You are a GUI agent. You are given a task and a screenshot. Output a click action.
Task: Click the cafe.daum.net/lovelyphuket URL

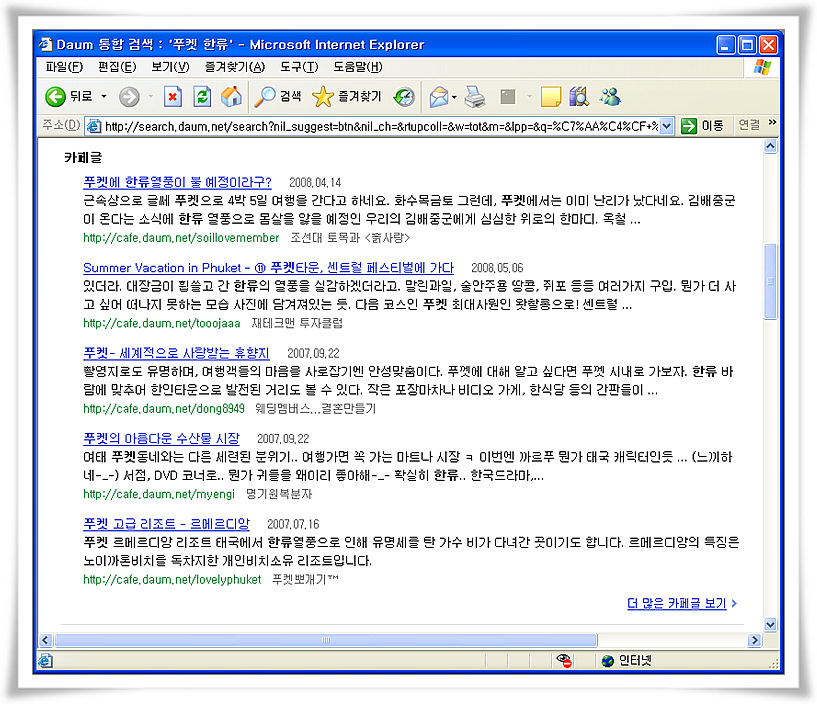pyautogui.click(x=172, y=580)
